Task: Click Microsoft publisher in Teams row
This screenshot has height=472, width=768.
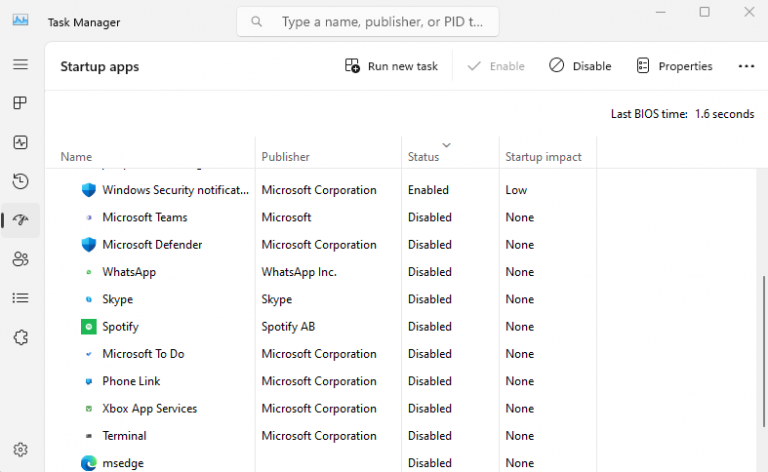Action: coord(286,217)
